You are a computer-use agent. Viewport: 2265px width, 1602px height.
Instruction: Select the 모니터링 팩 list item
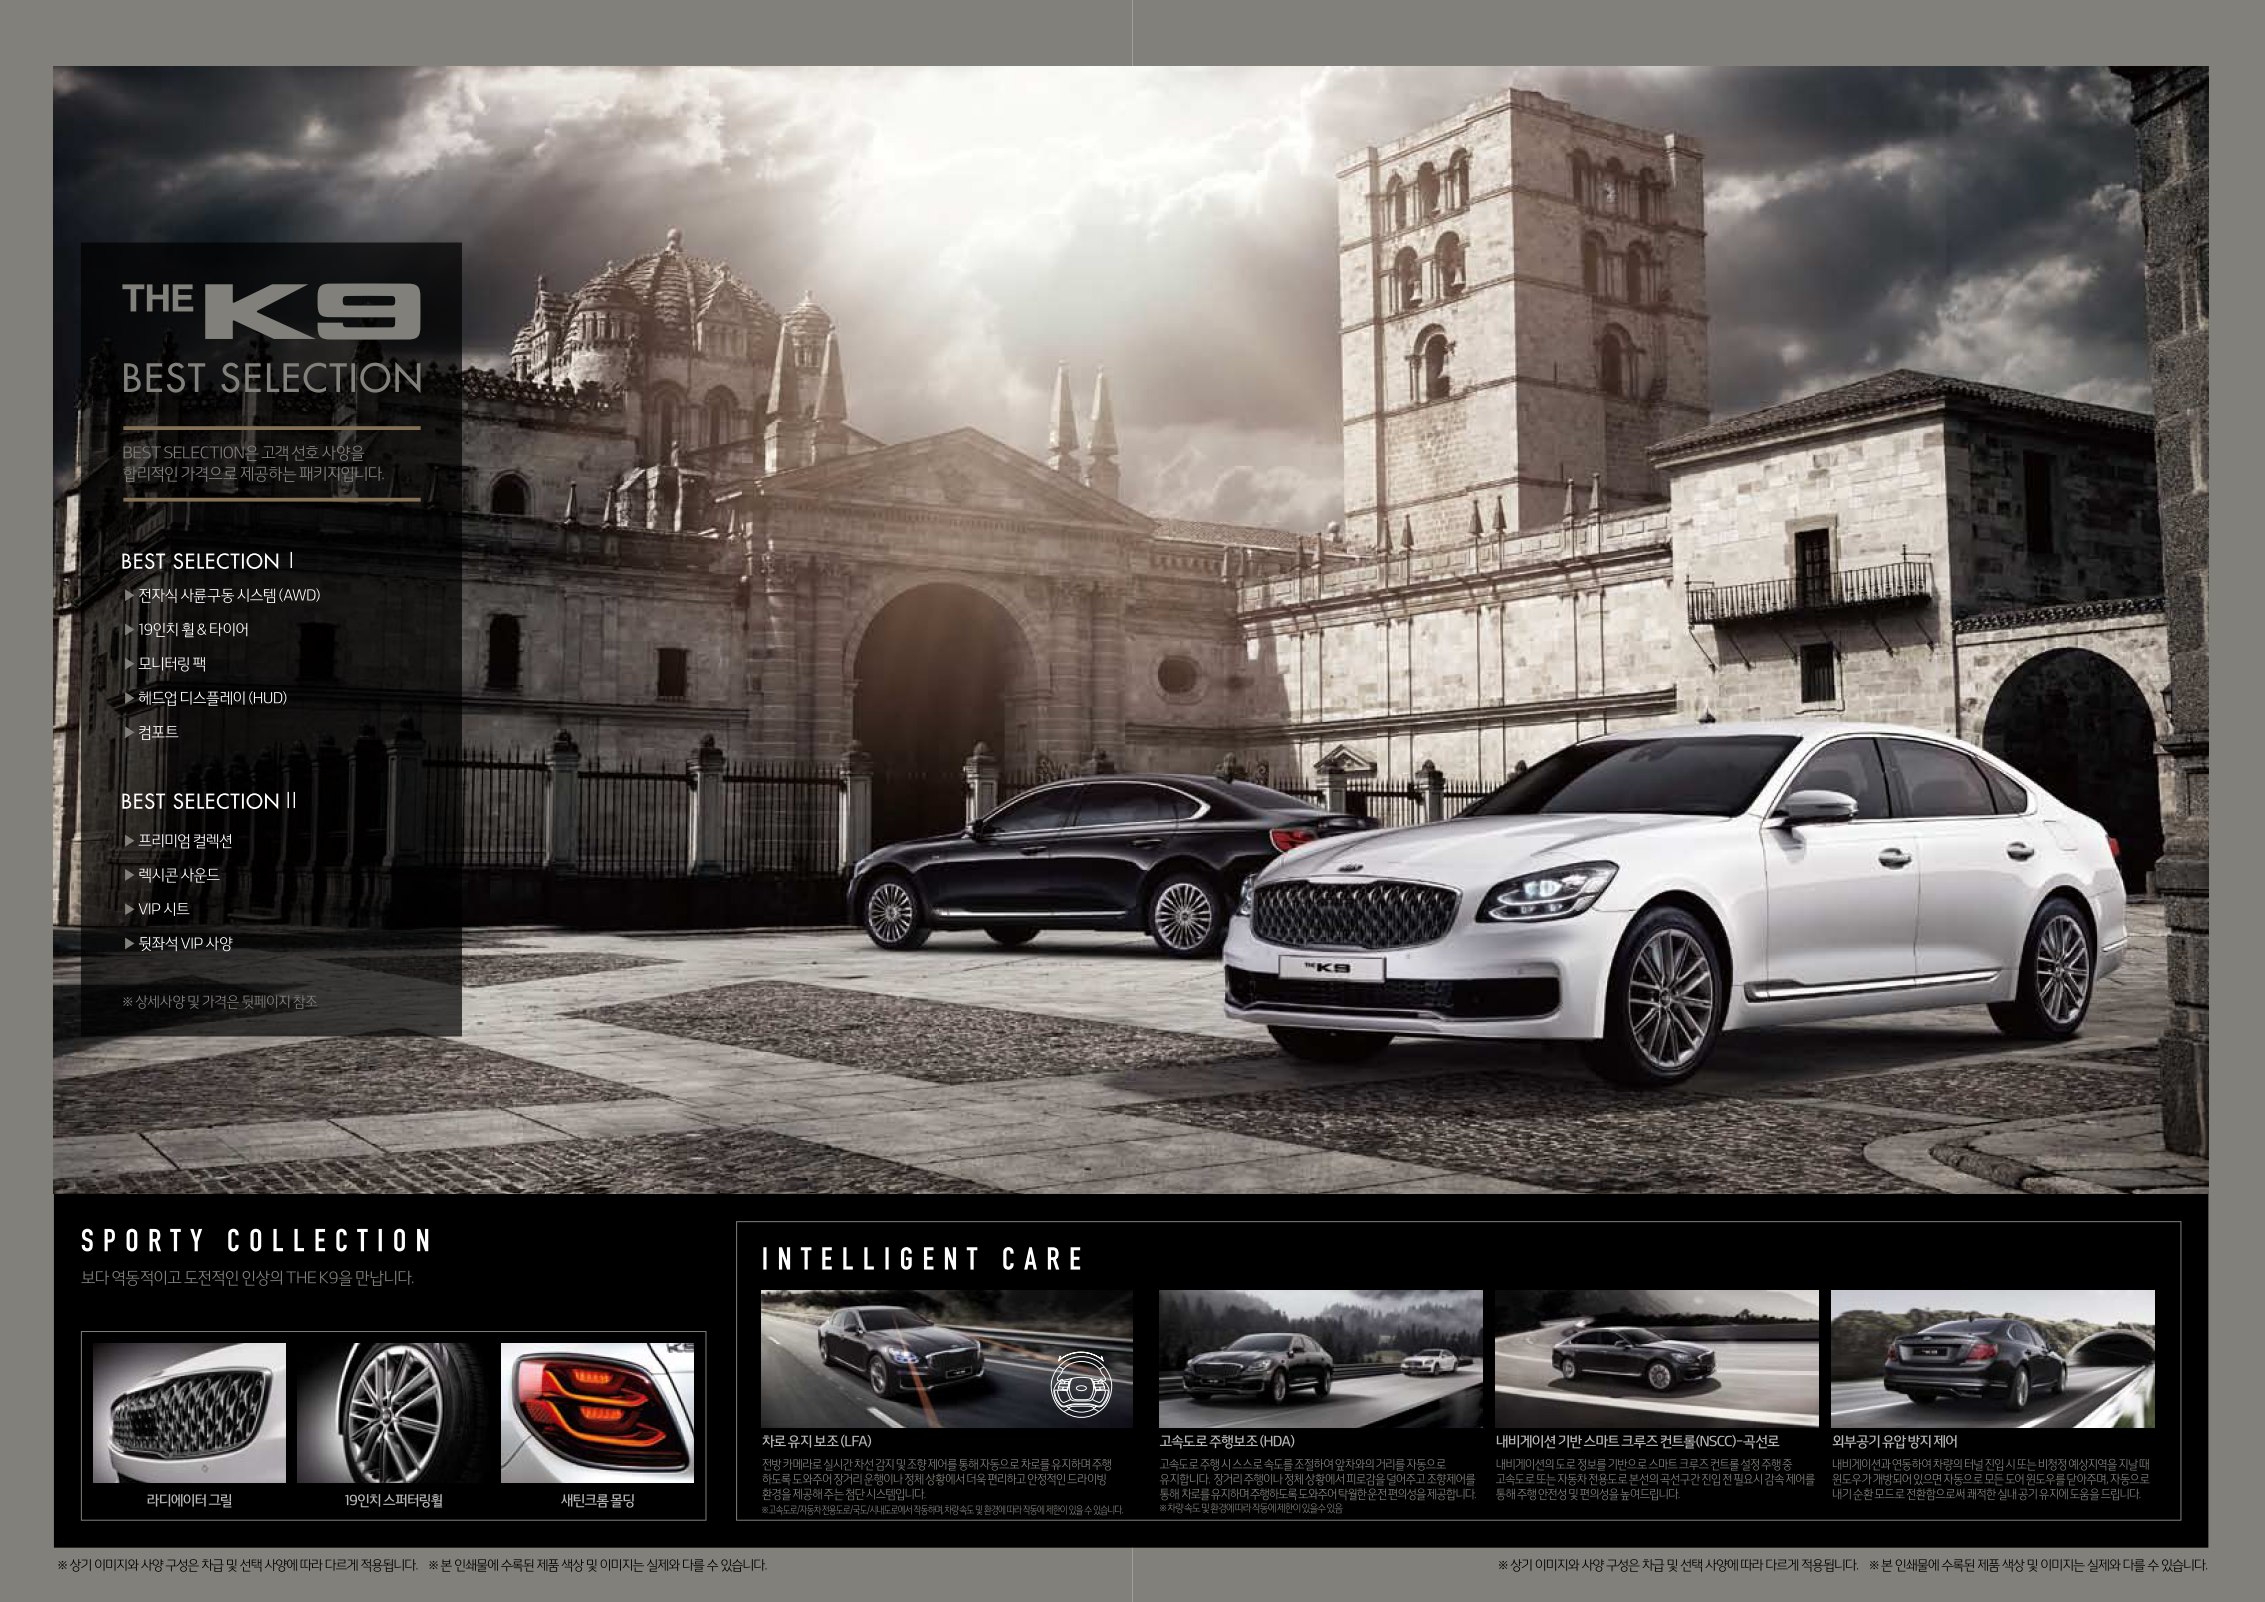[172, 663]
